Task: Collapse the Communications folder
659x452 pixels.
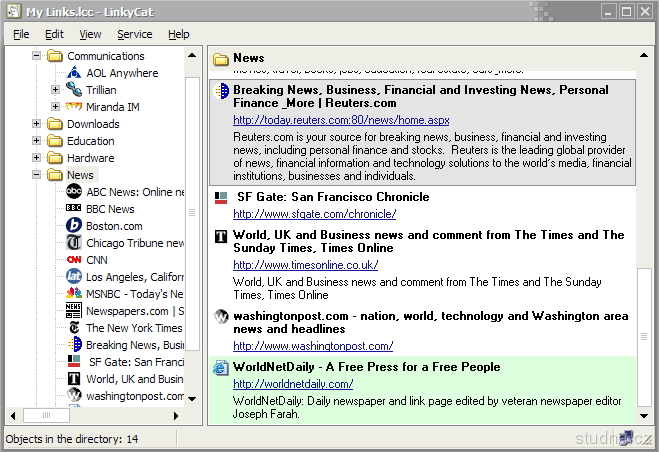Action: 37,56
